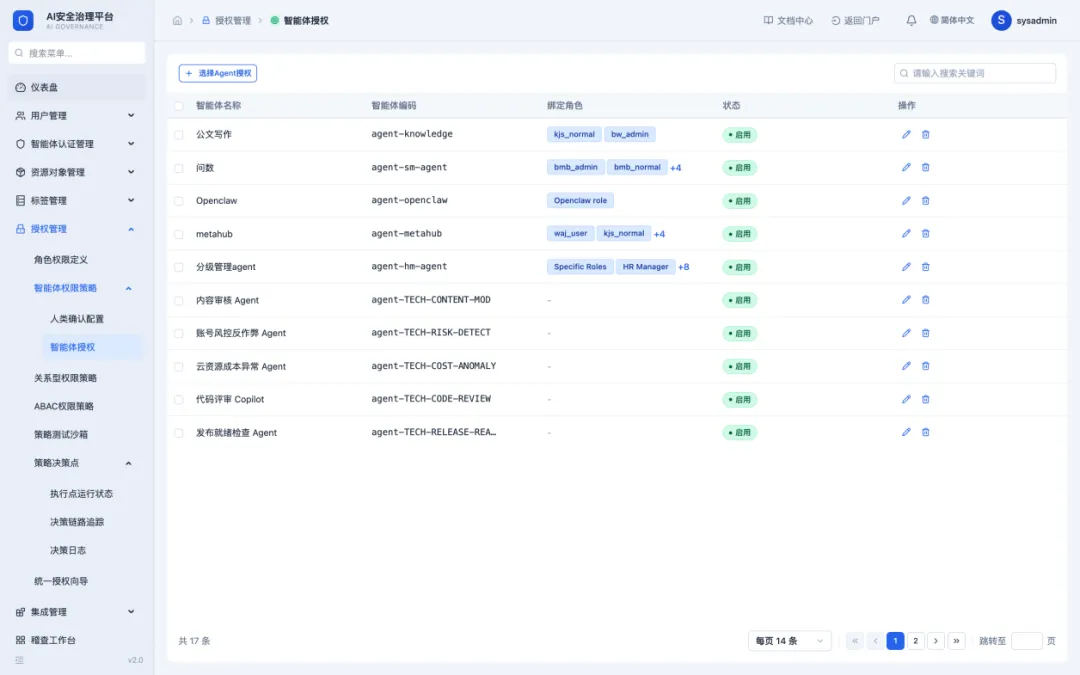The image size is (1080, 675).
Task: Edit the metahub agent authorization
Action: click(906, 233)
